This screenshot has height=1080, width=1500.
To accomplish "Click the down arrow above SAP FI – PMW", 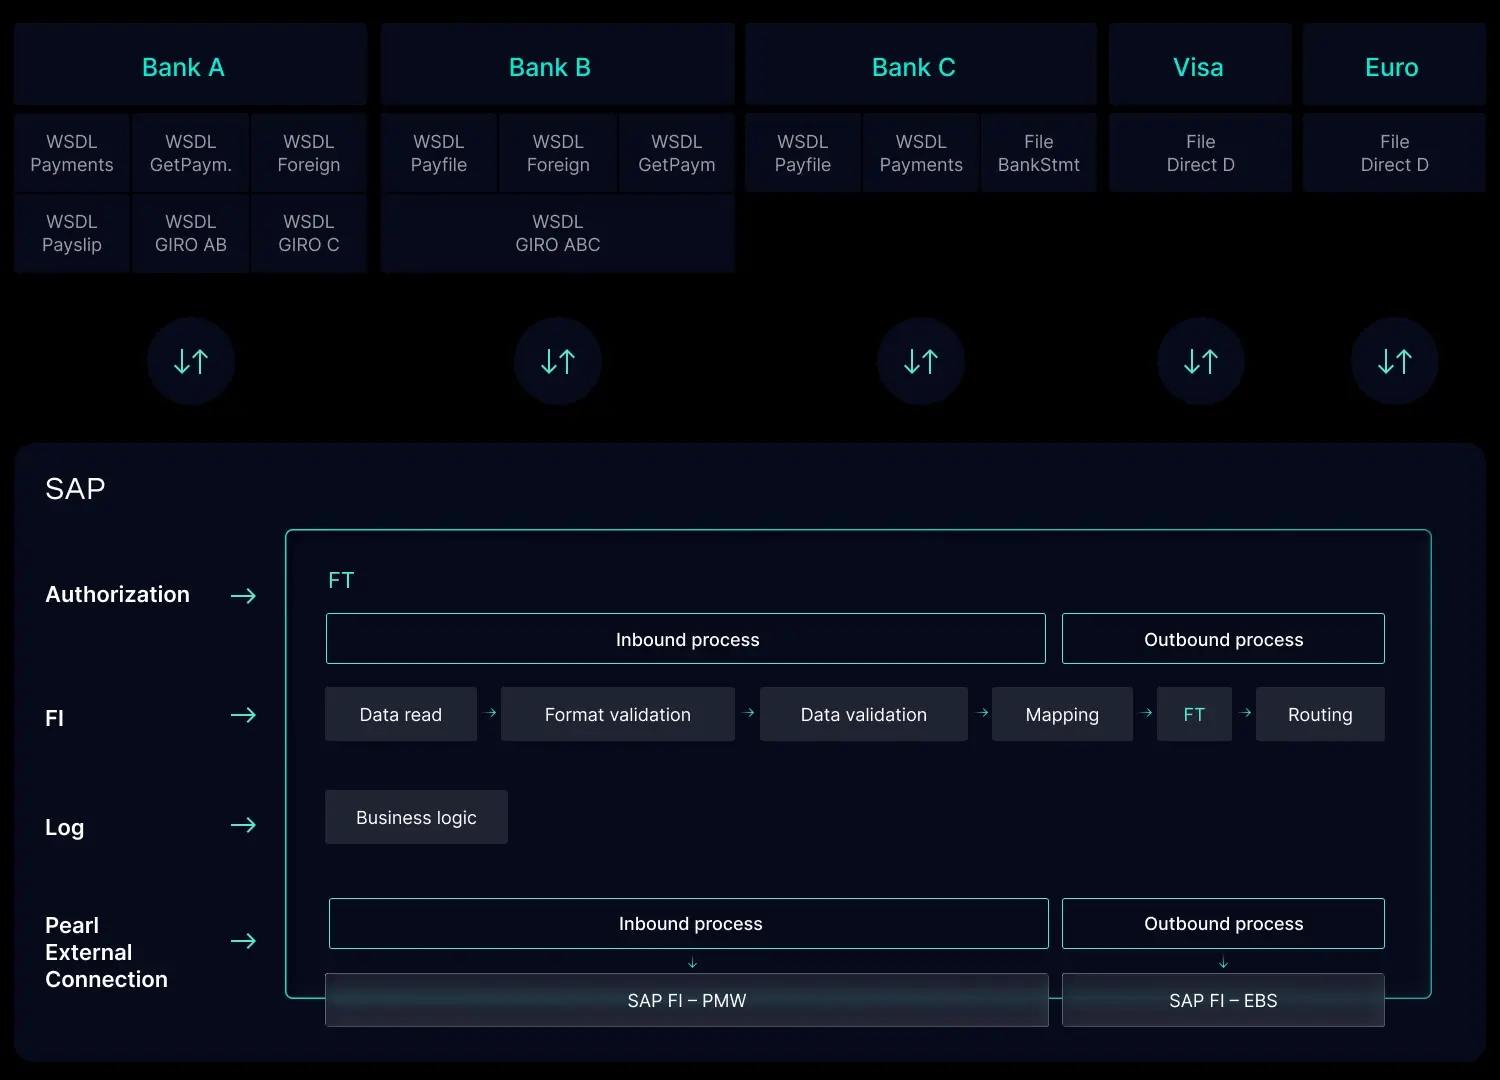I will click(x=692, y=963).
